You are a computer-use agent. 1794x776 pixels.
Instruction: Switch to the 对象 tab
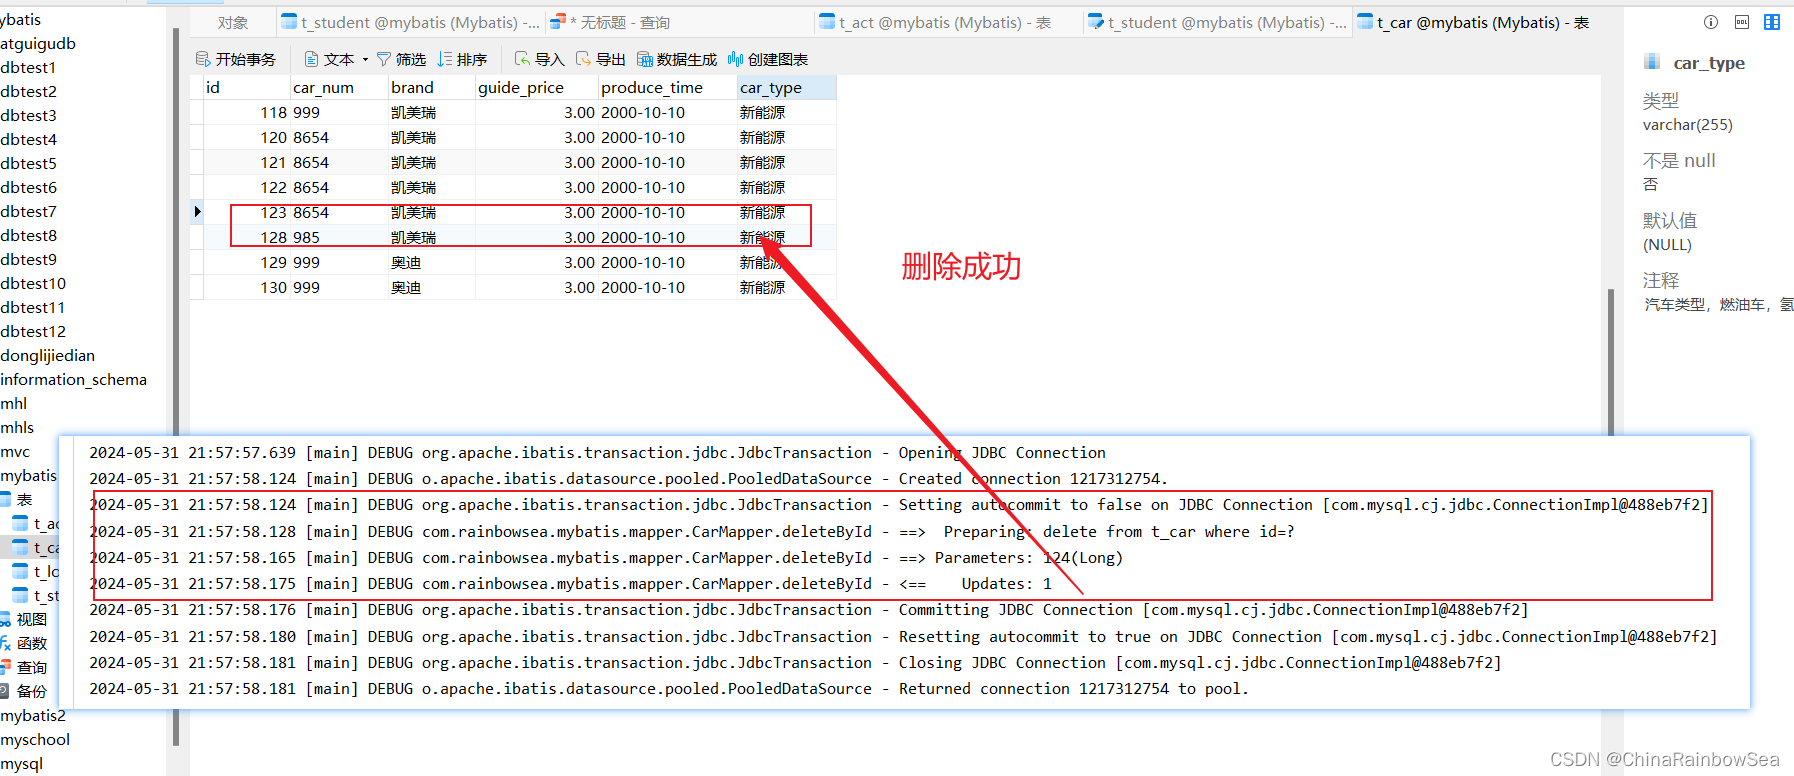(x=233, y=23)
